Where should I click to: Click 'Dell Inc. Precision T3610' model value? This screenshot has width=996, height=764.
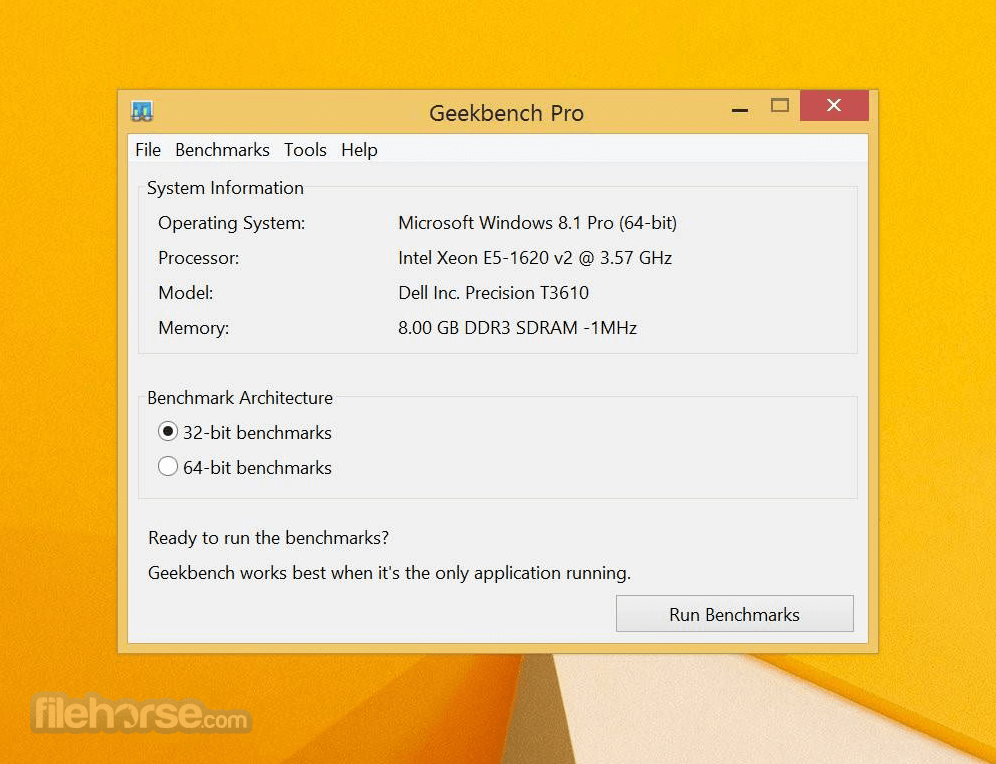point(494,293)
